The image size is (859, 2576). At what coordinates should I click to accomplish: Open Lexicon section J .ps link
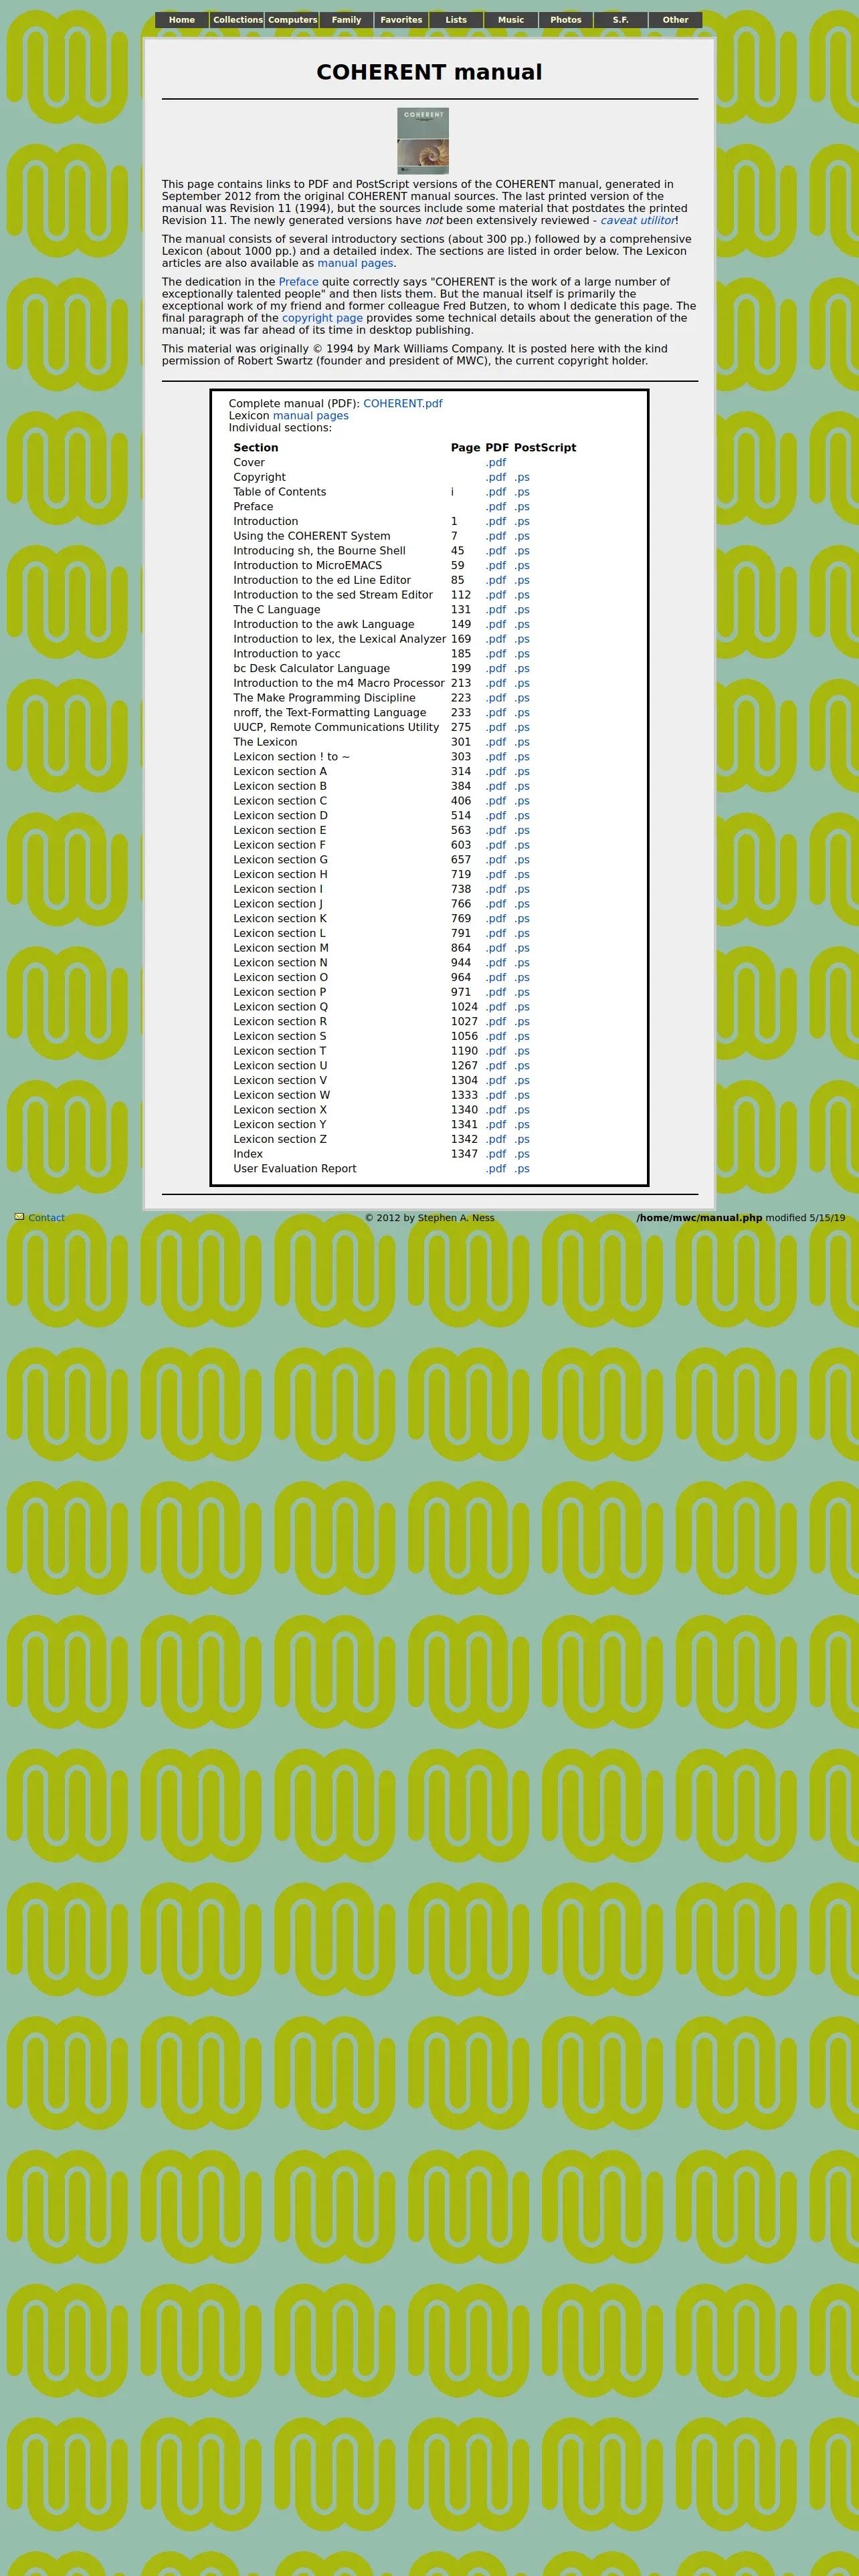pos(522,904)
